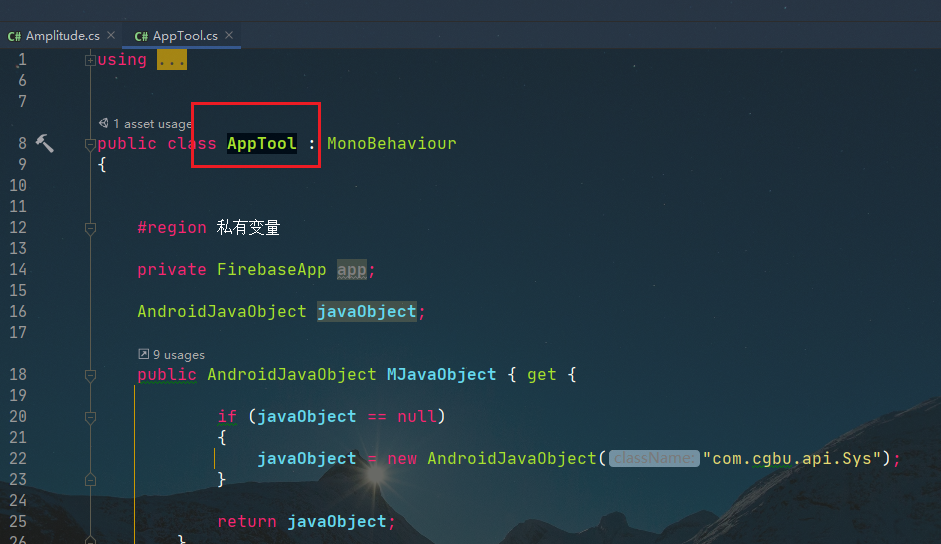Click the 'null' keyword on line 20

[416, 417]
